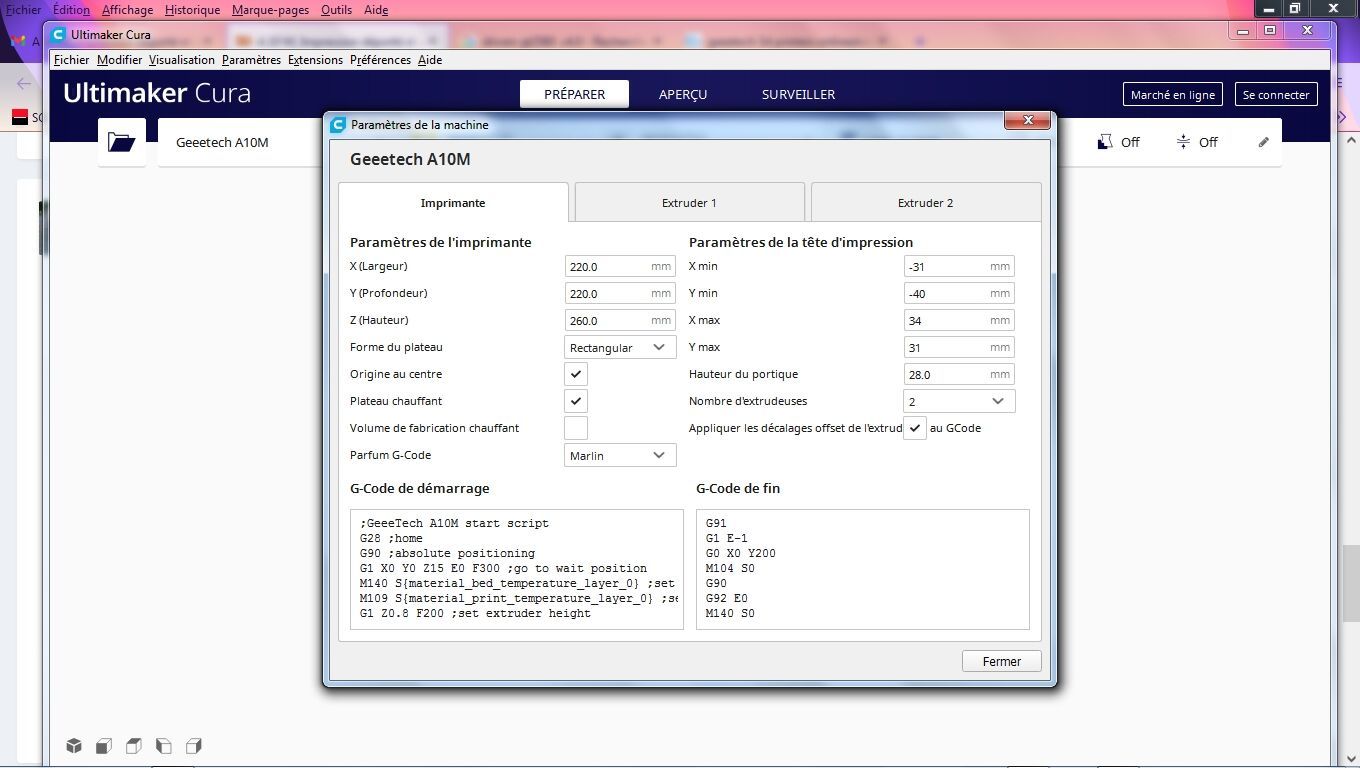1360x768 pixels.
Task: Open the Visualisation menu
Action: [182, 60]
